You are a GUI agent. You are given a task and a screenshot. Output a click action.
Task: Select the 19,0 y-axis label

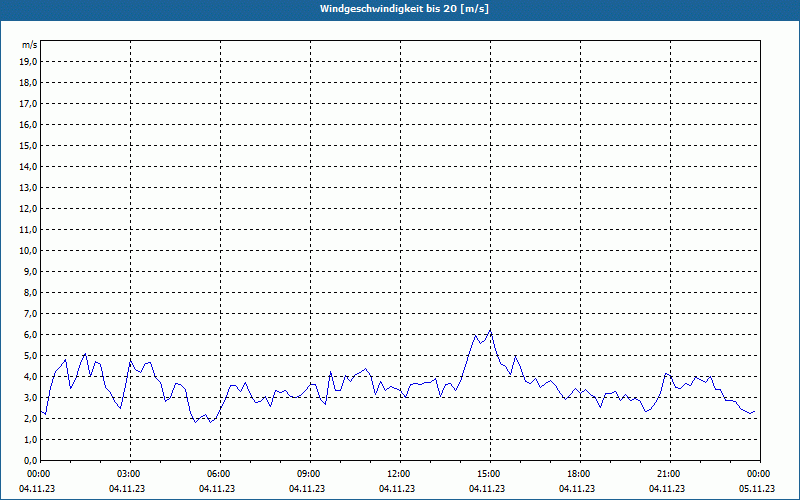[29, 62]
